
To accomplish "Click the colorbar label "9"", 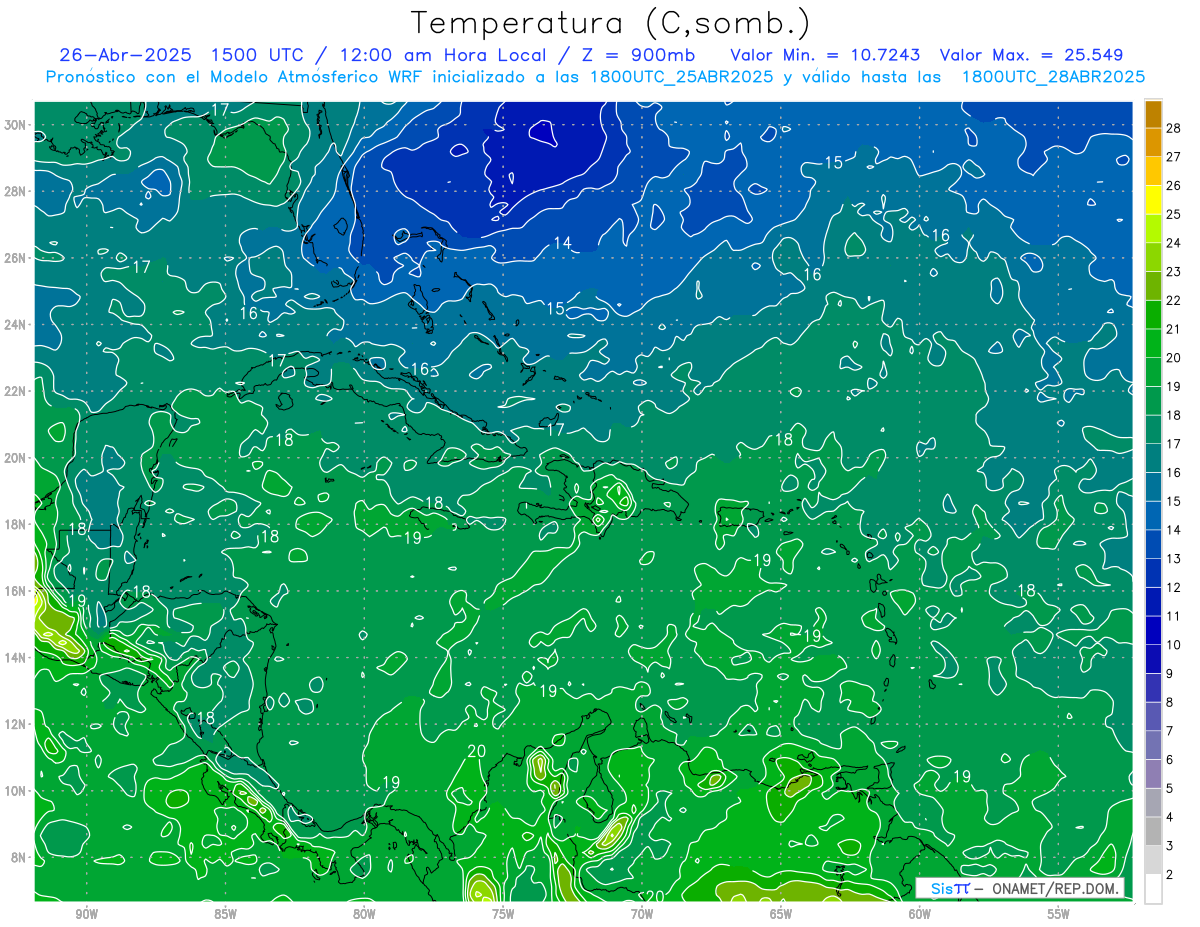I will [x=1170, y=674].
